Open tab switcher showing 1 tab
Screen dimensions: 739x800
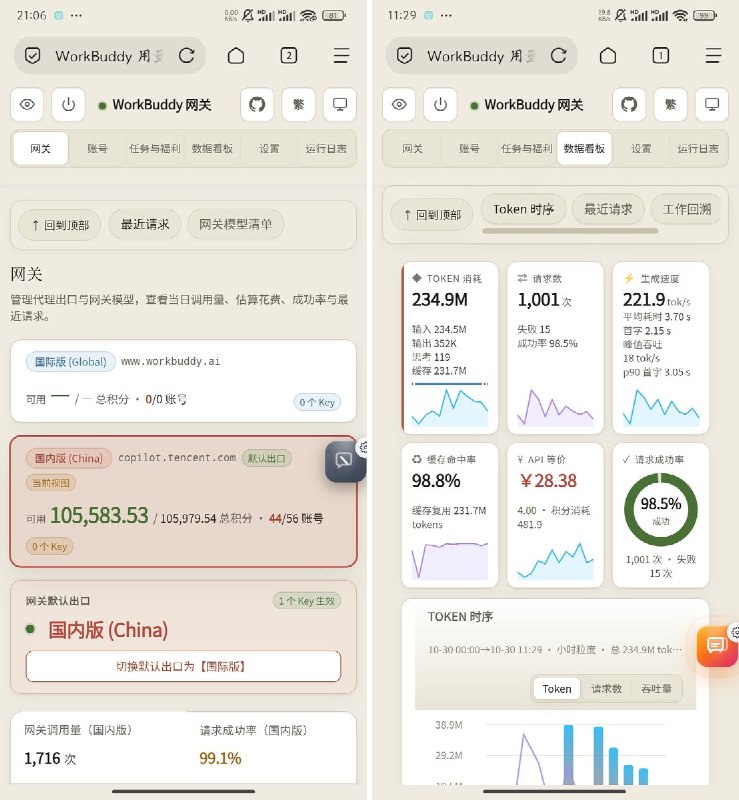pos(661,55)
